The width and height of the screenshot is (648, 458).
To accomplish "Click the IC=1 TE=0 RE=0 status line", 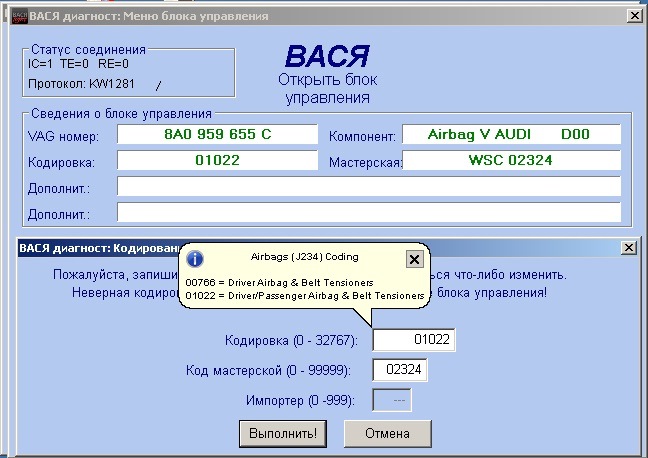I will (79, 64).
